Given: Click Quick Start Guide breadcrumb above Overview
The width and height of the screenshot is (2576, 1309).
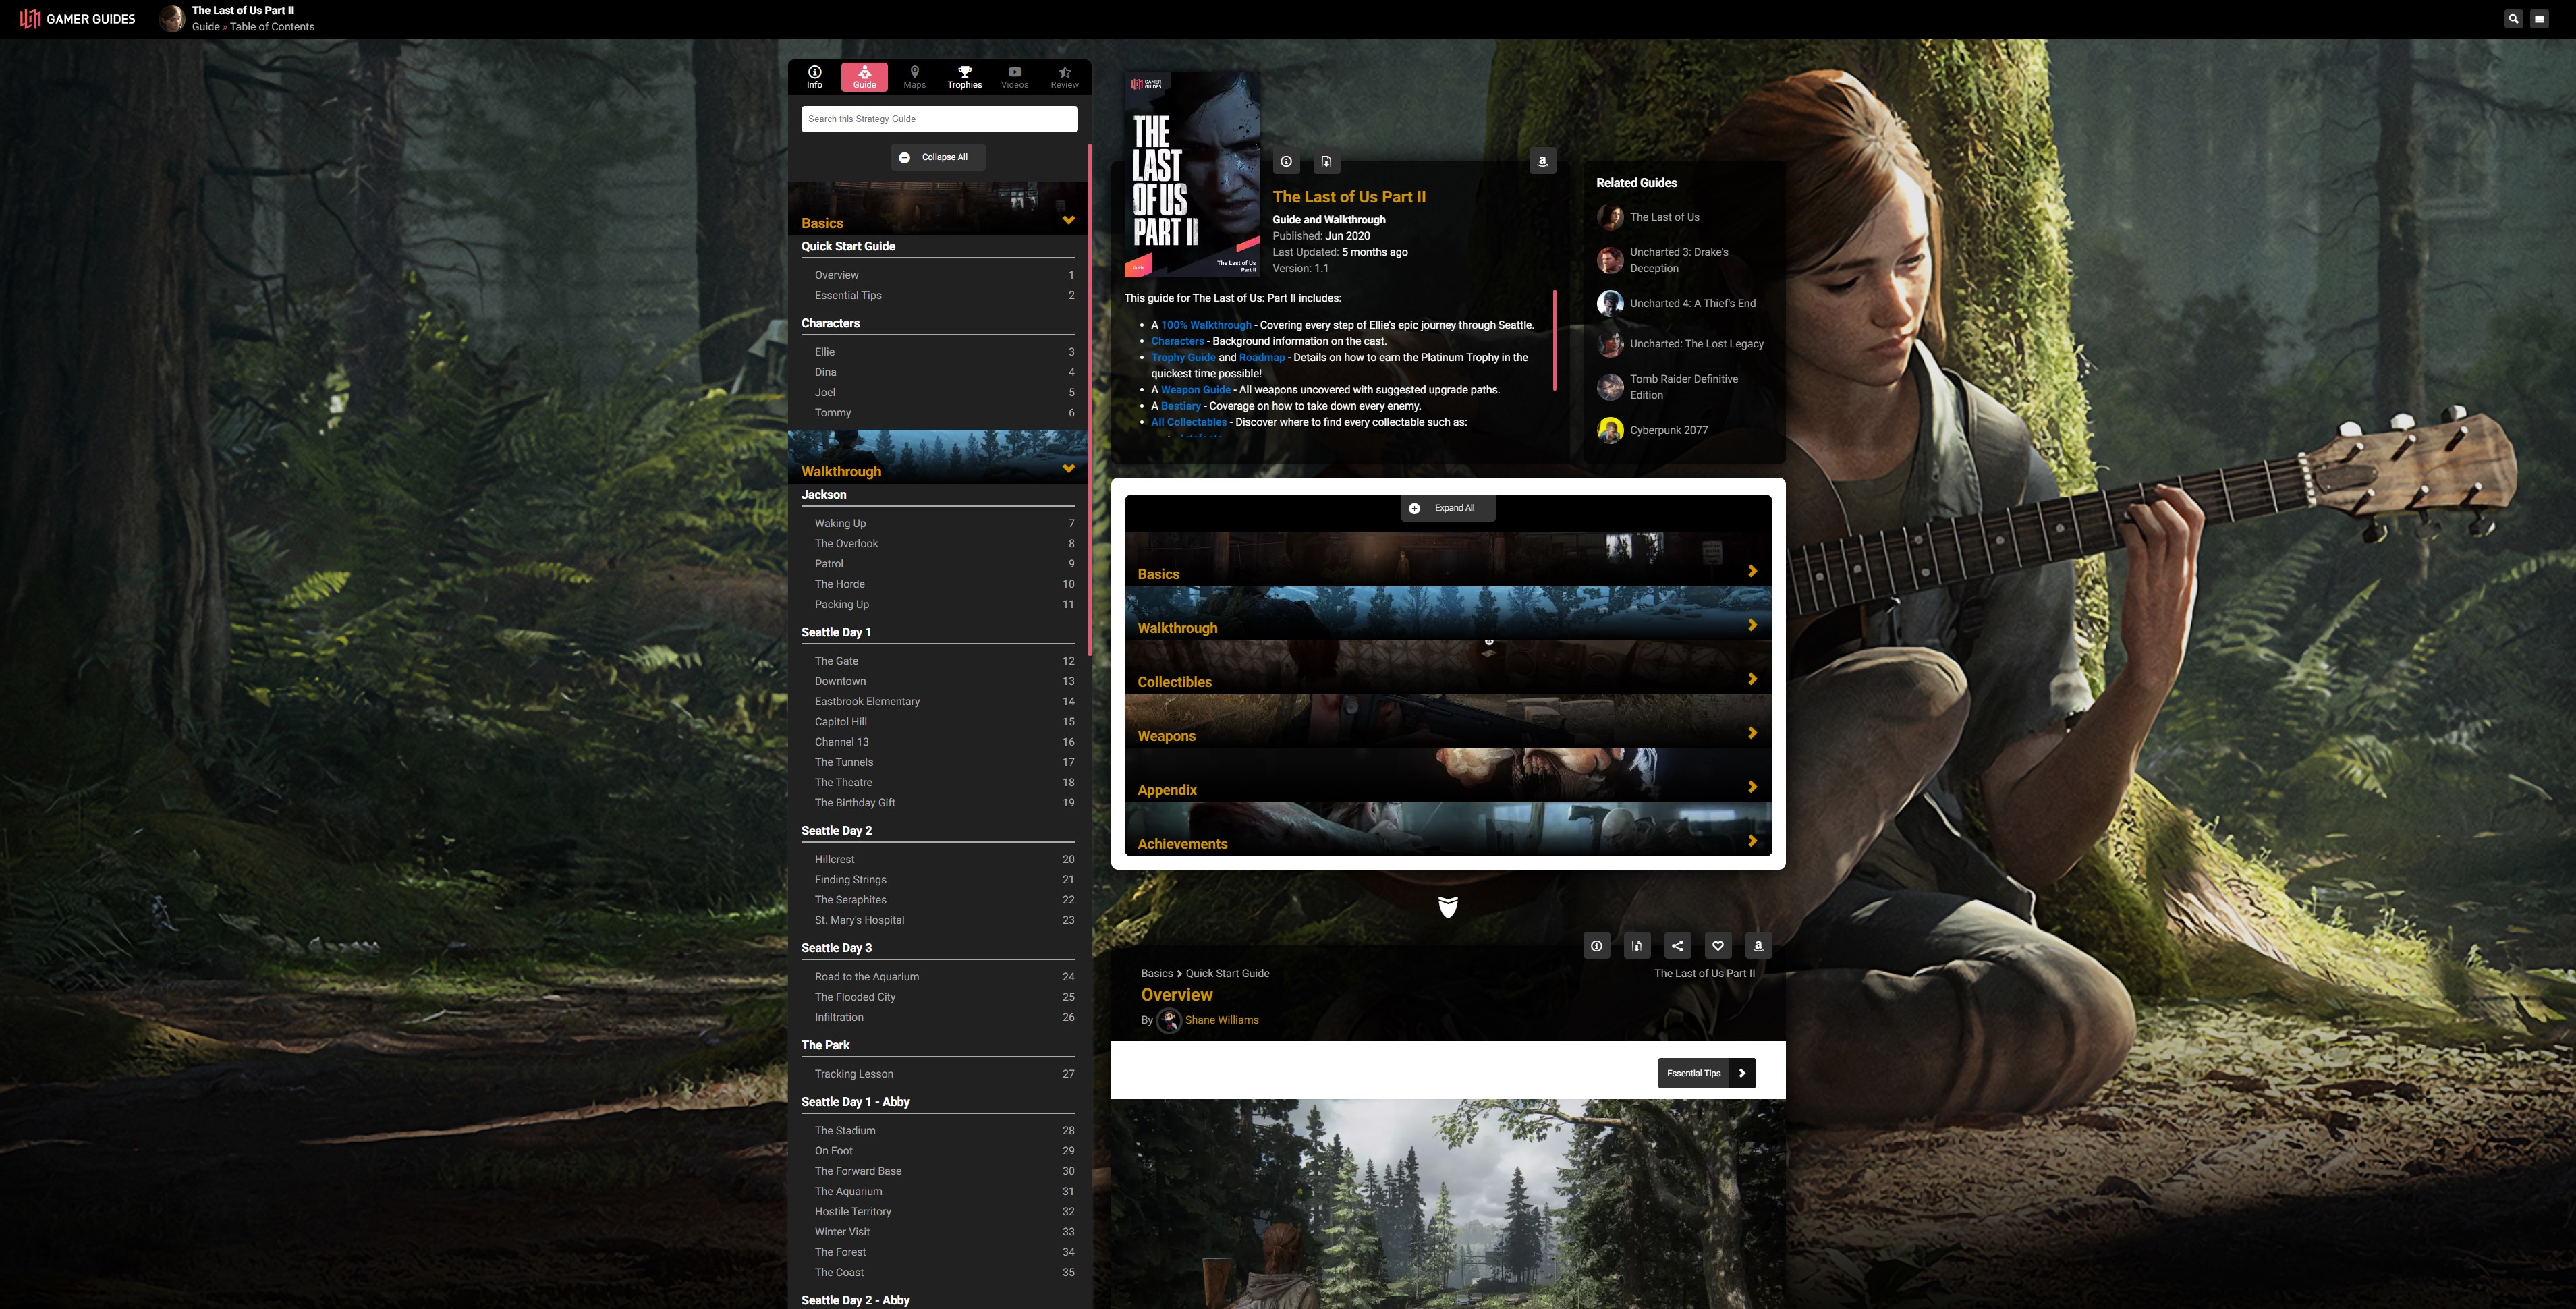Looking at the screenshot, I should point(1227,973).
